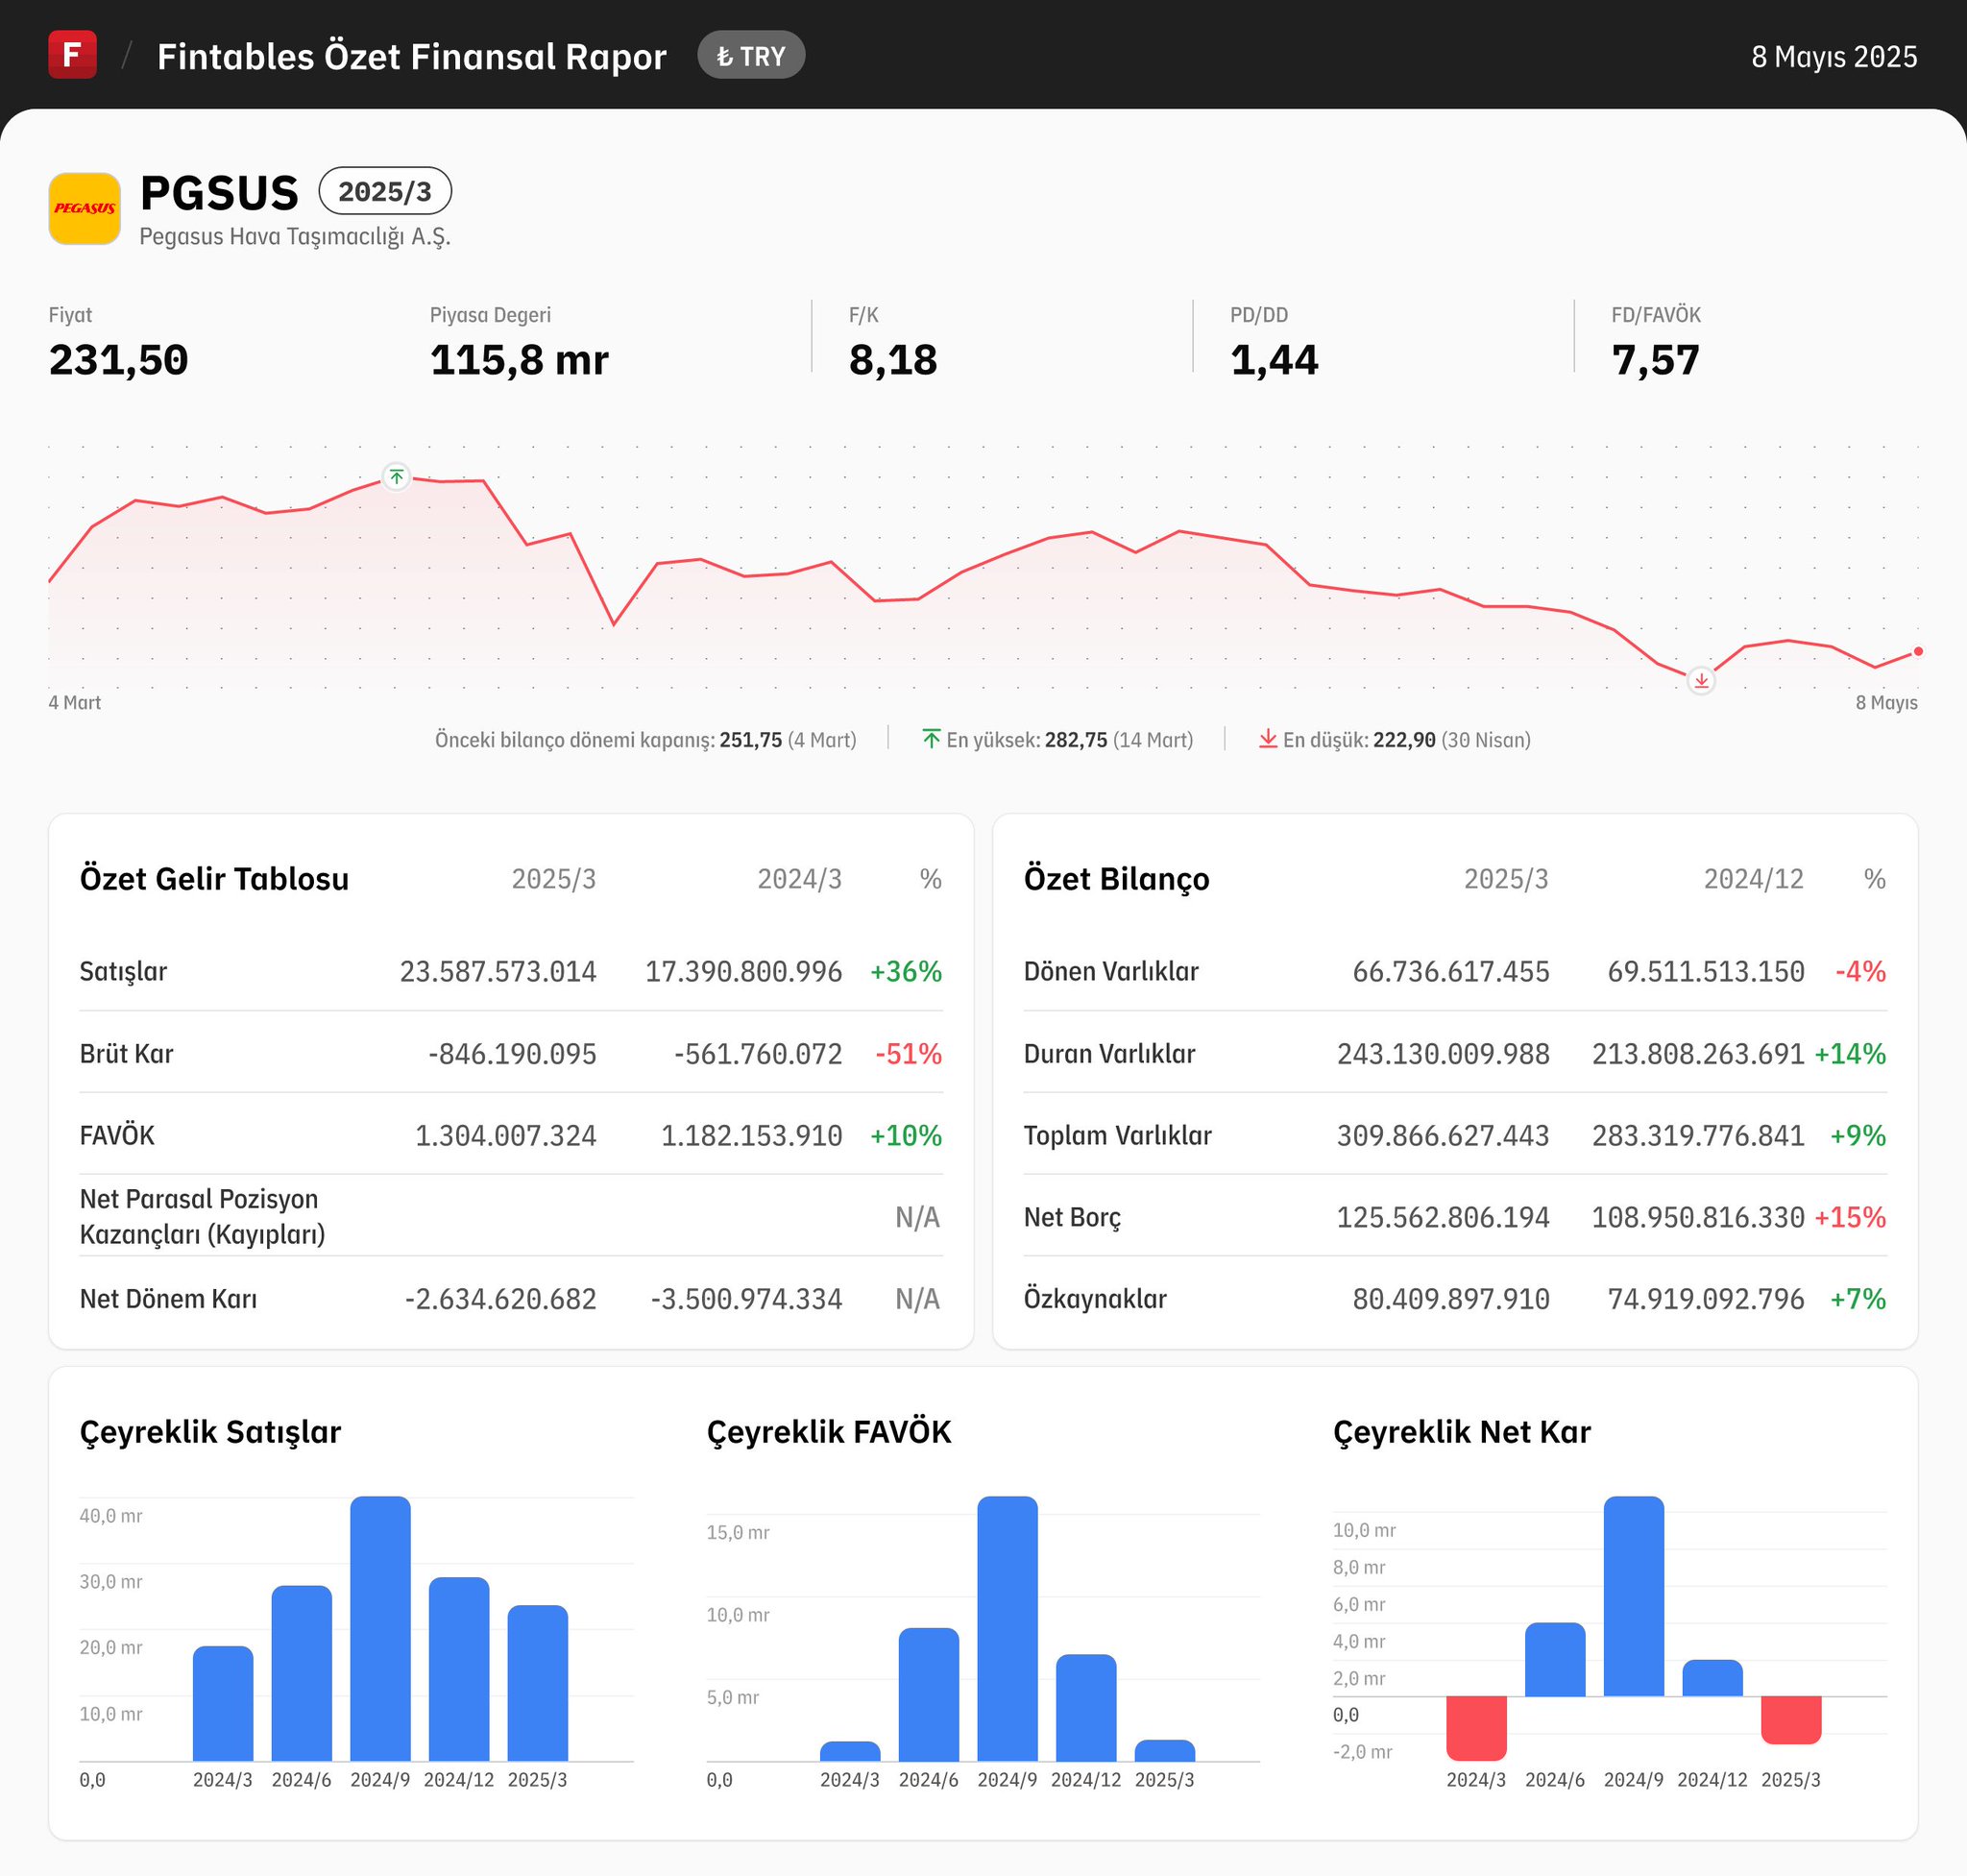Click the 2024/9 bar in Çeyreklik Satışlar

click(x=380, y=1628)
